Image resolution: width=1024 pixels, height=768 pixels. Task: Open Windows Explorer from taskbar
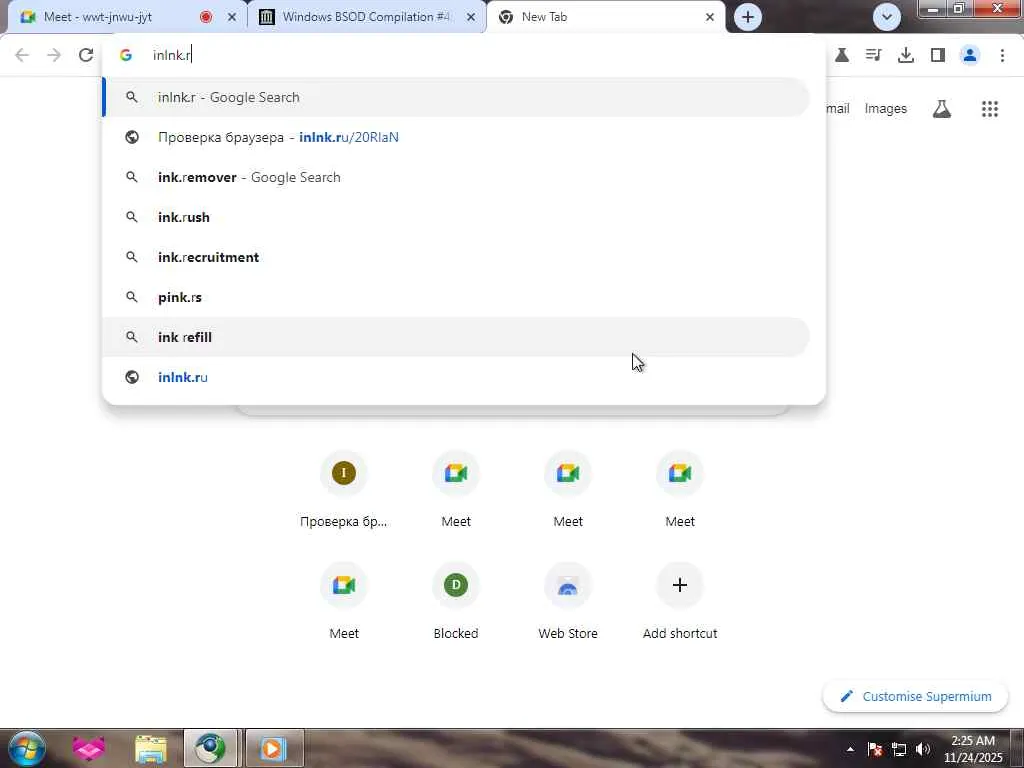tap(151, 749)
